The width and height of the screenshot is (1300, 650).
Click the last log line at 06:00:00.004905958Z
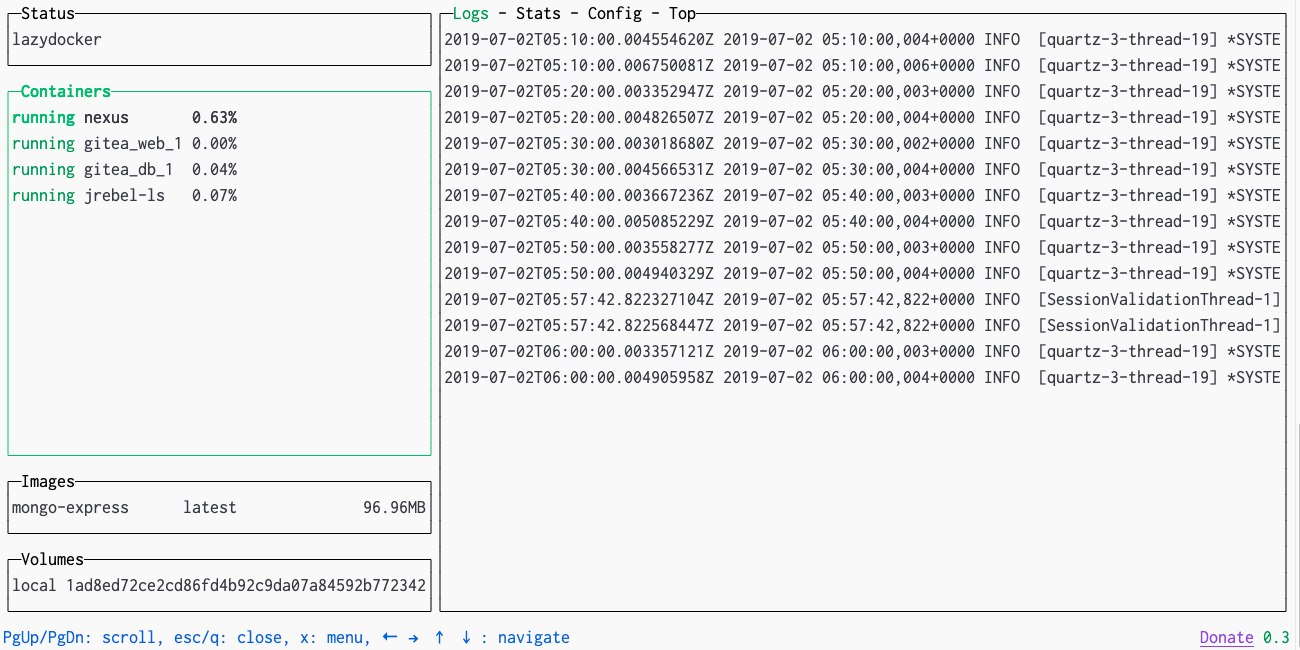[x=860, y=378]
